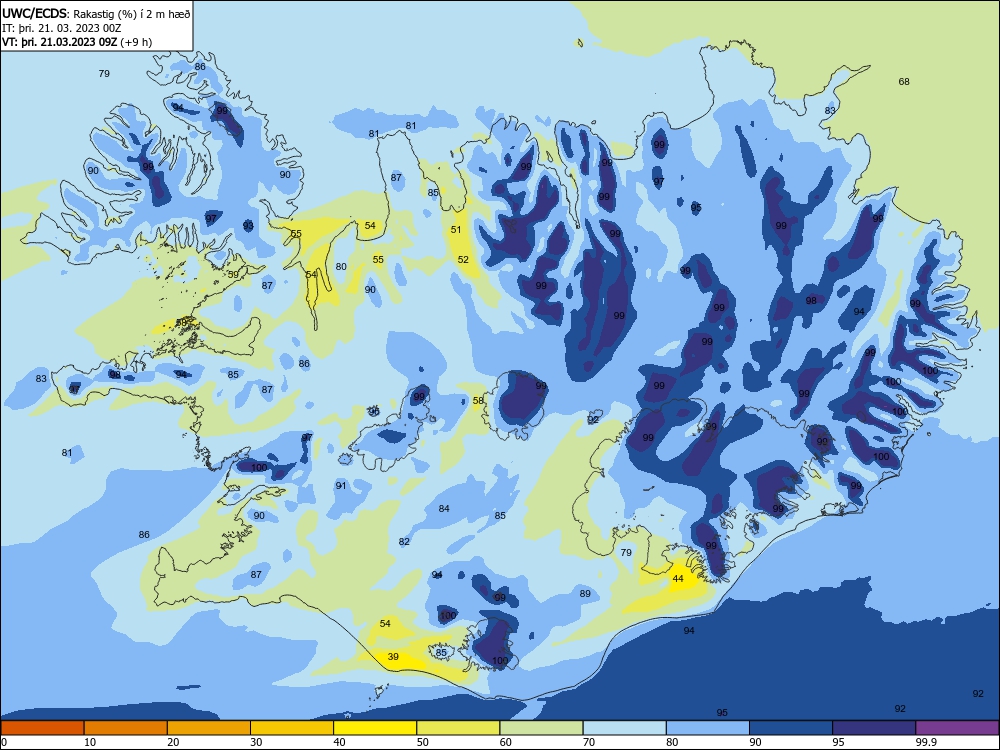Image resolution: width=1000 pixels, height=750 pixels.
Task: Click the legend tick label '40'
Action: pos(339,742)
